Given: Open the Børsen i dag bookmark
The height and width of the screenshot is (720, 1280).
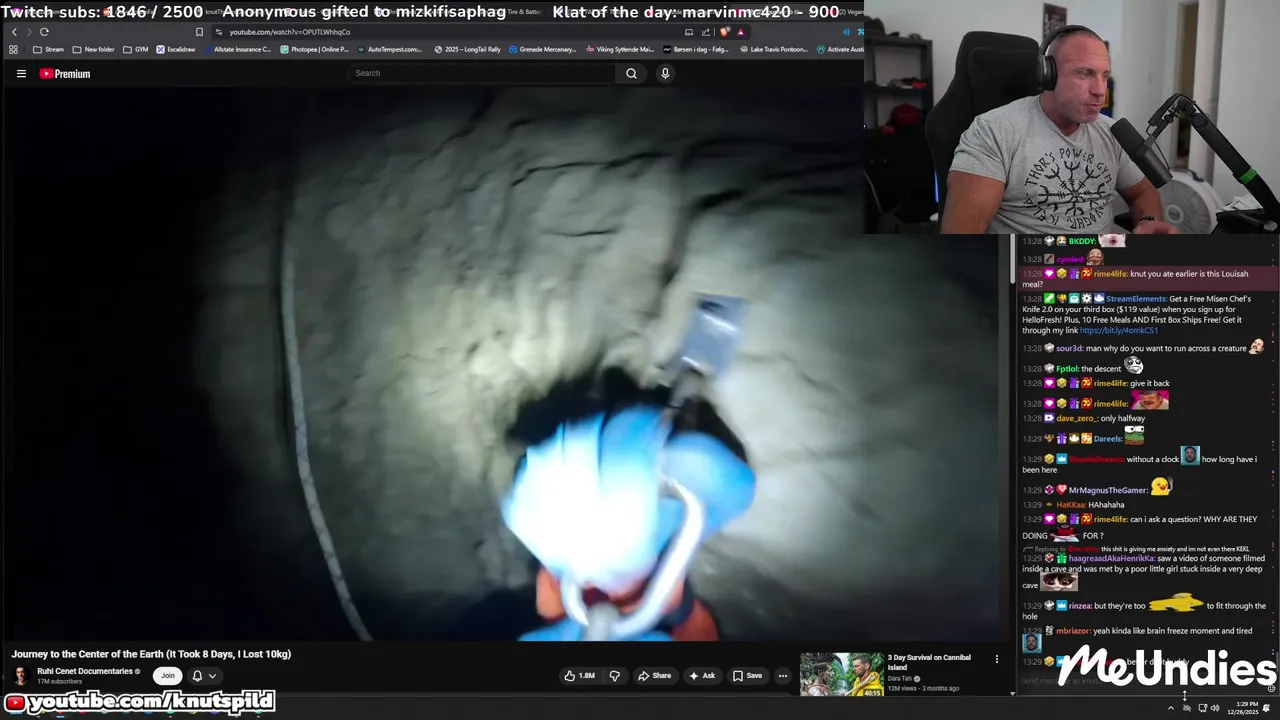Looking at the screenshot, I should [695, 49].
